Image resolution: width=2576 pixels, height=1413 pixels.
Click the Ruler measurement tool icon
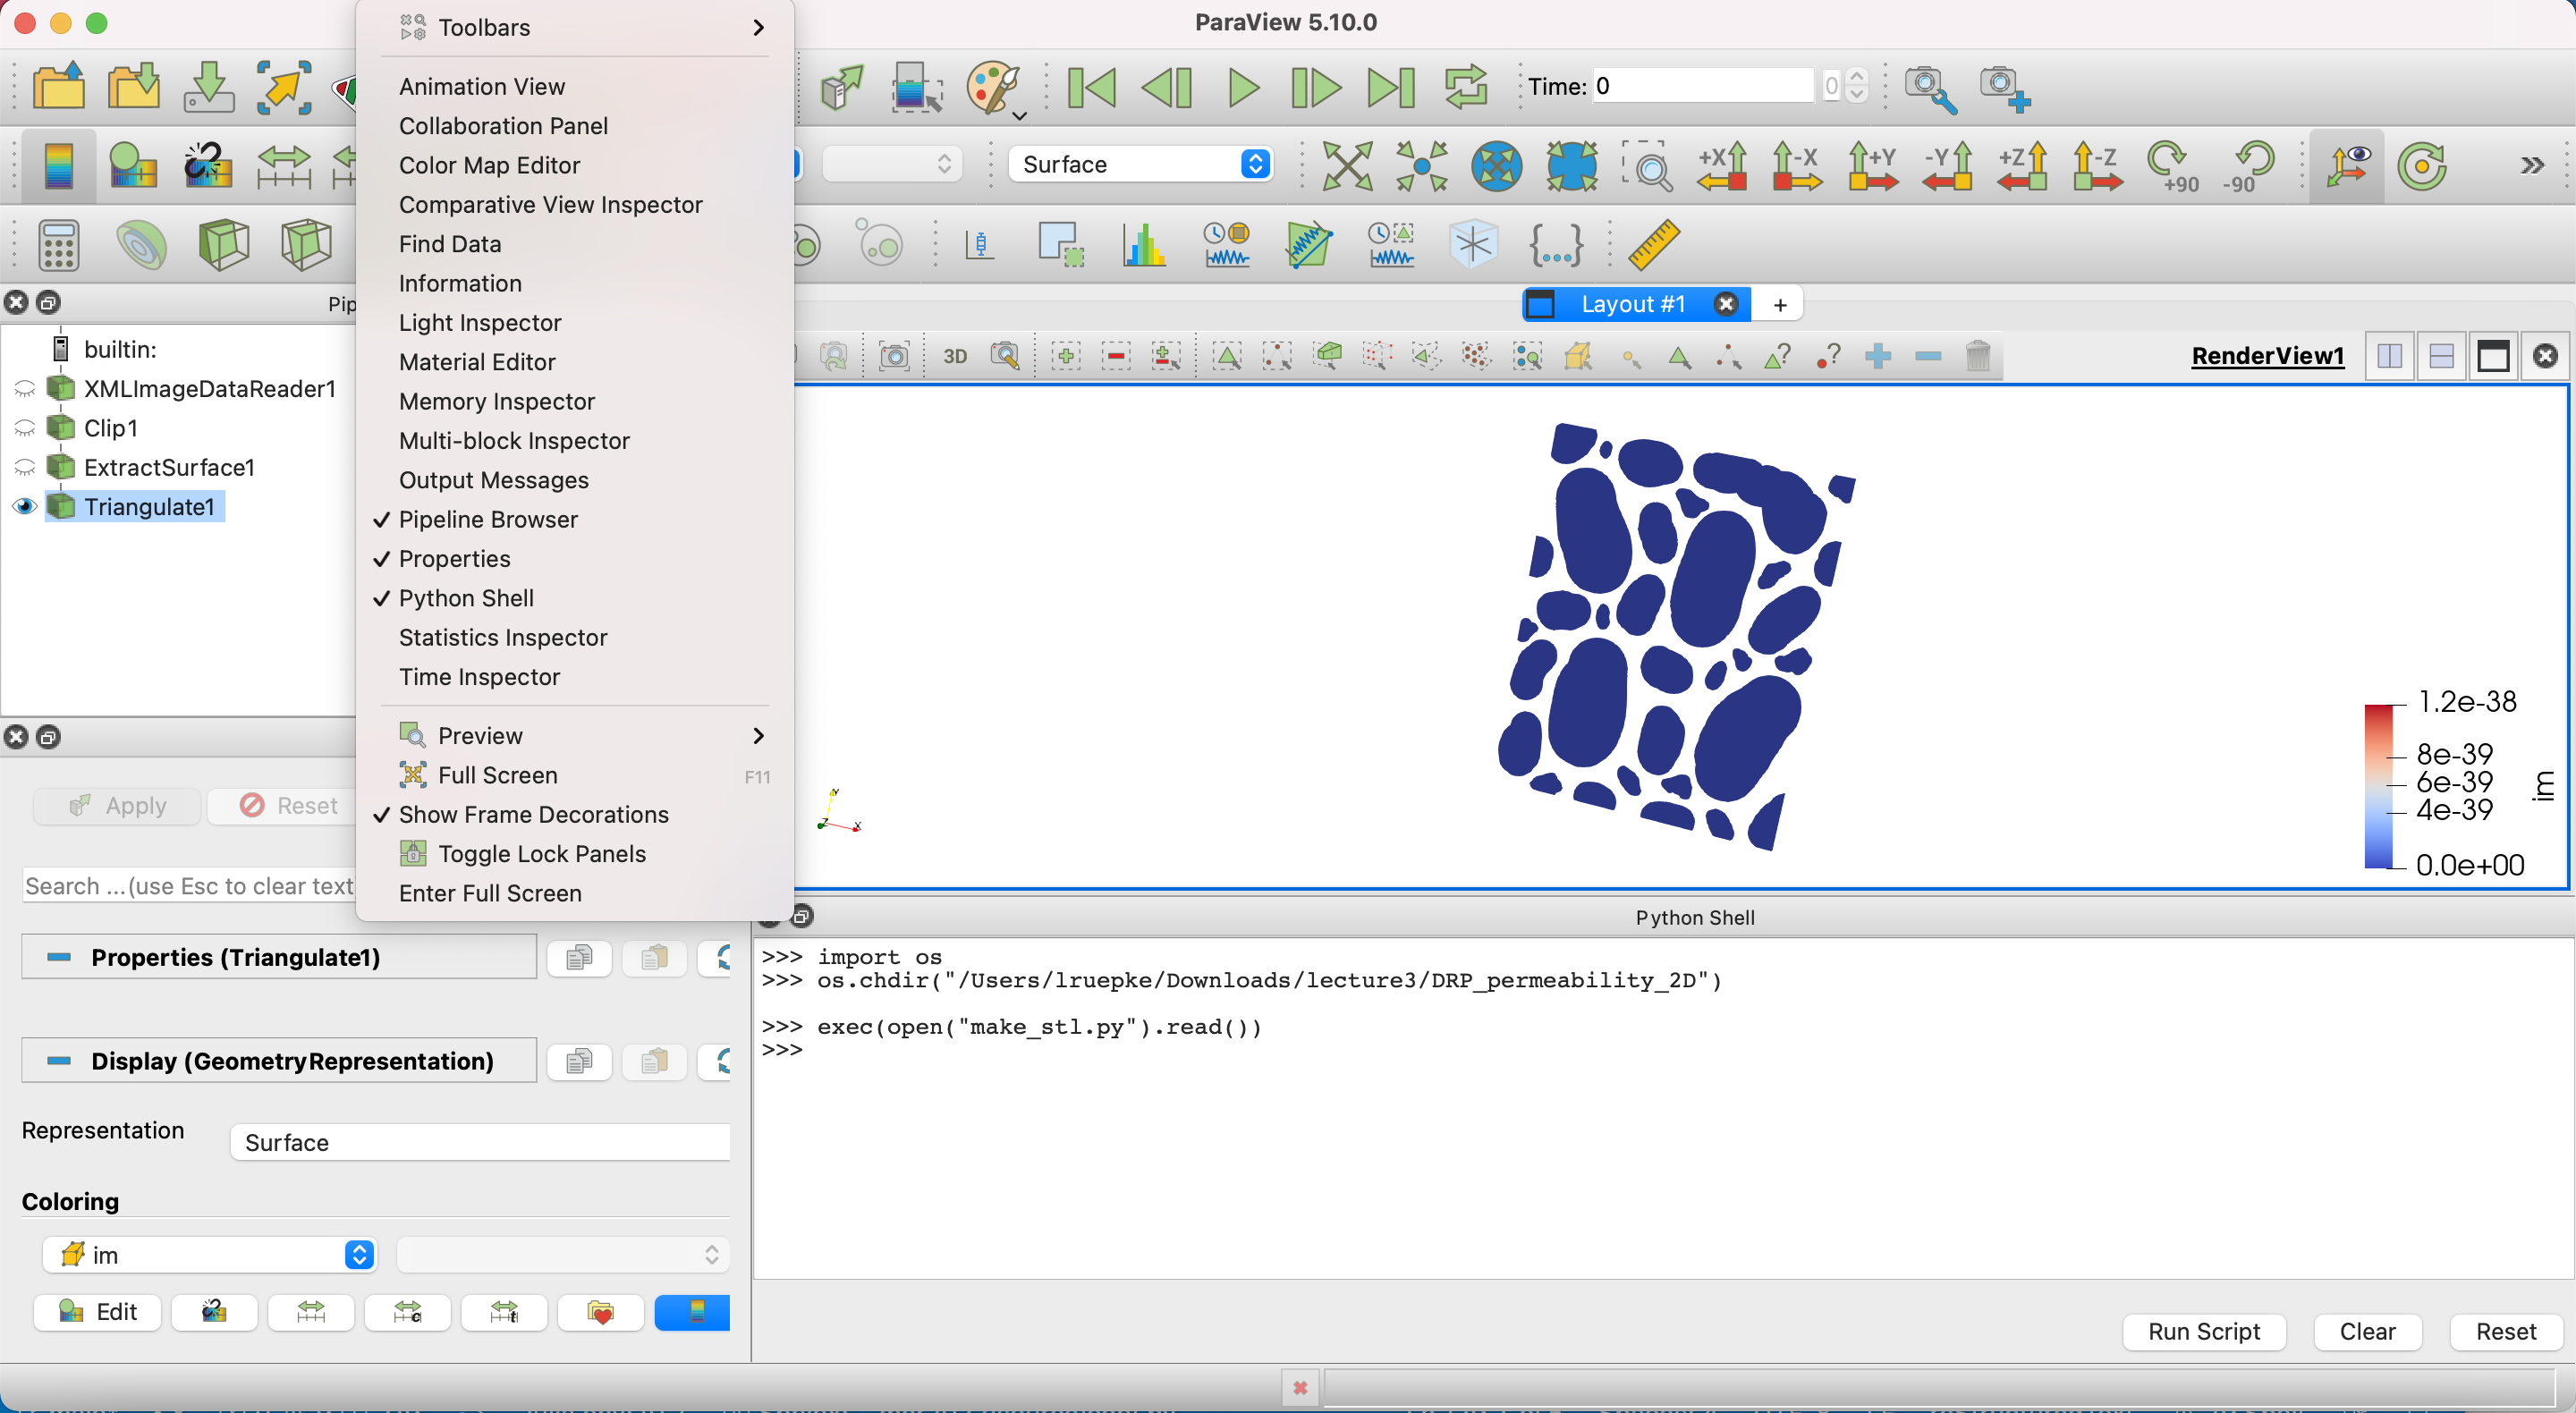[1653, 244]
